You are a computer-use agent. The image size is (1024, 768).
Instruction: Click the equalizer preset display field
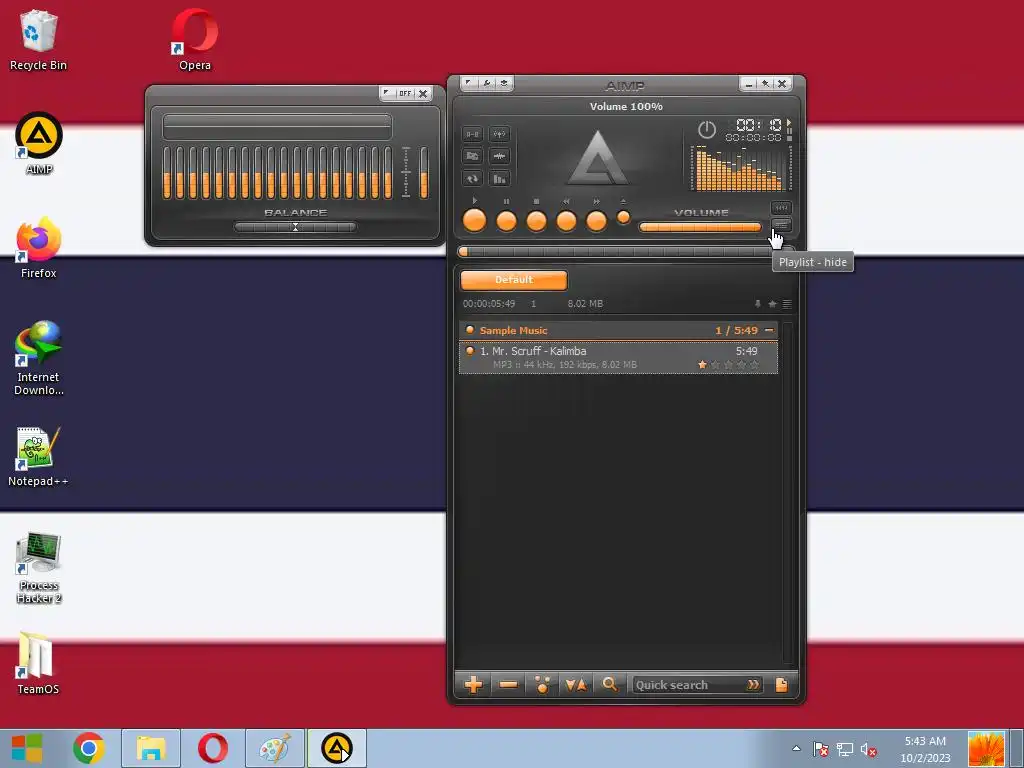point(278,127)
